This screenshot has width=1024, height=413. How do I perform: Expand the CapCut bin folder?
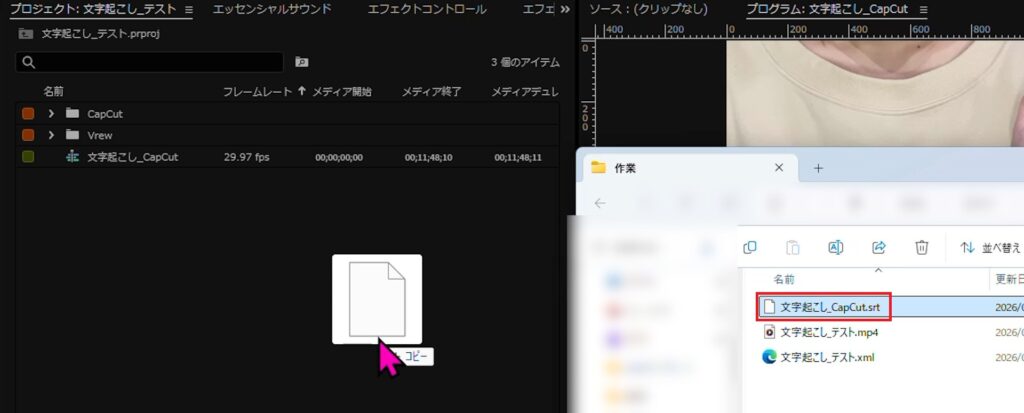click(51, 114)
